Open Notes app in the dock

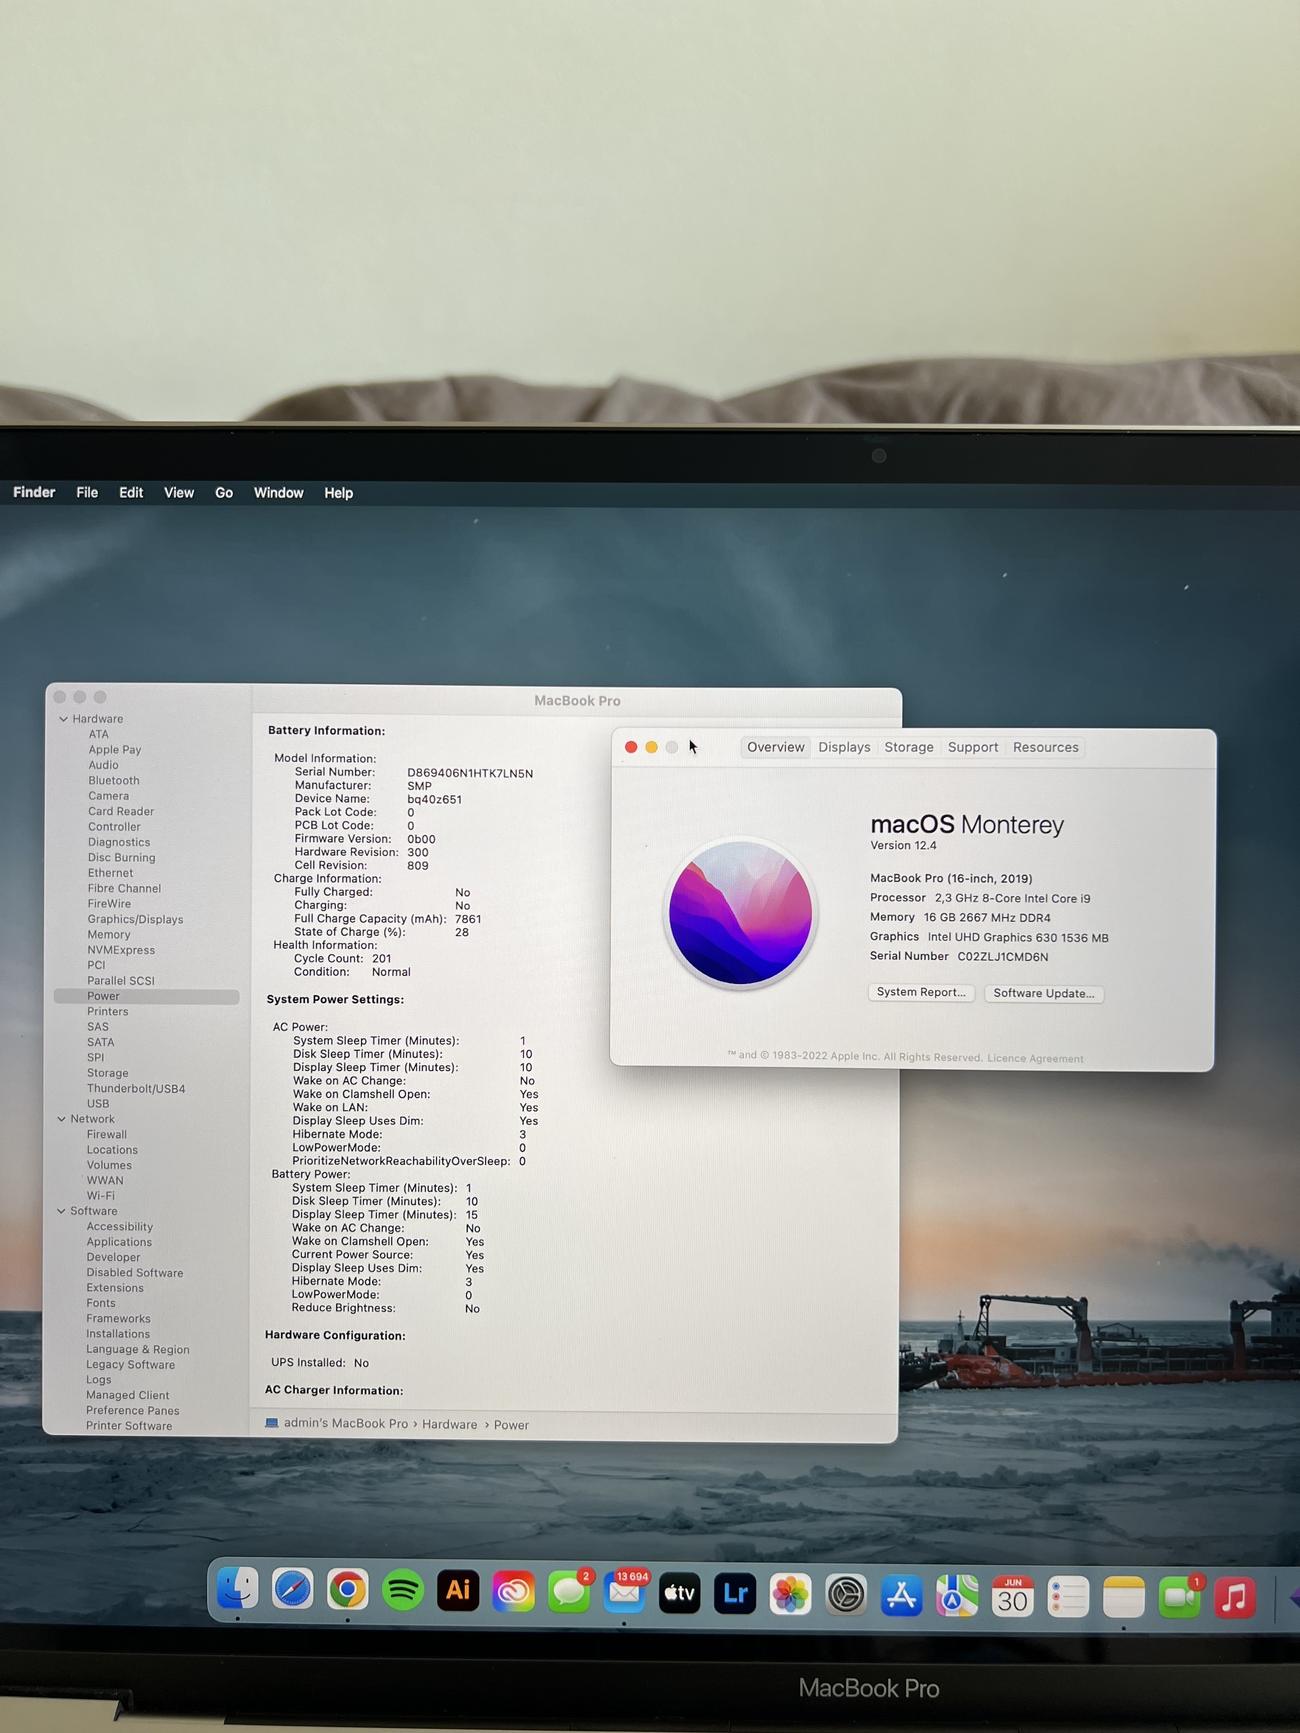tap(1123, 1598)
